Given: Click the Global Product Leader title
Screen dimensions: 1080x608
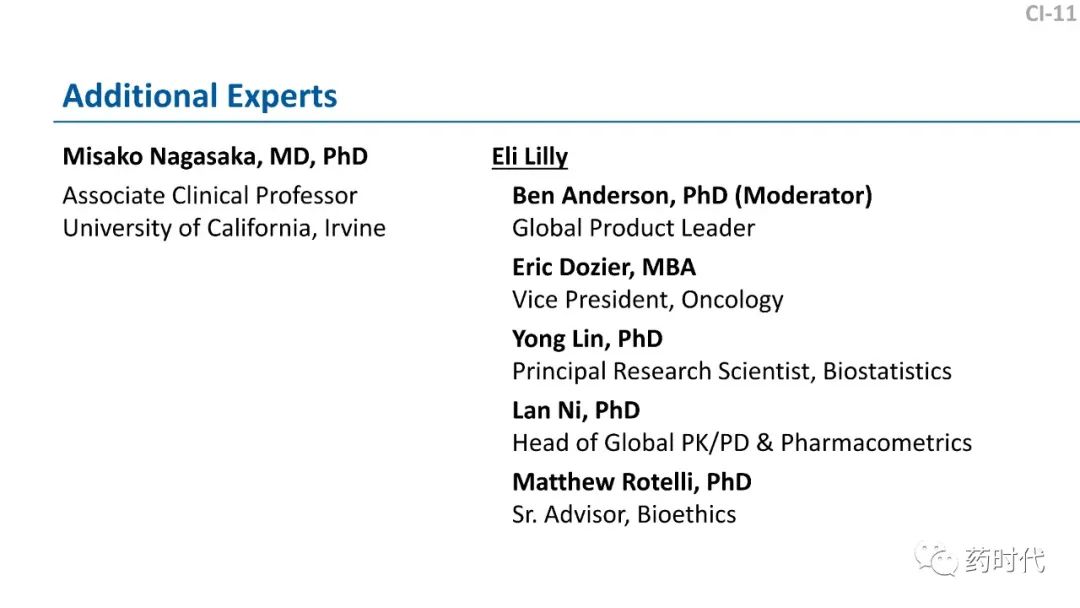Looking at the screenshot, I should coord(634,229).
